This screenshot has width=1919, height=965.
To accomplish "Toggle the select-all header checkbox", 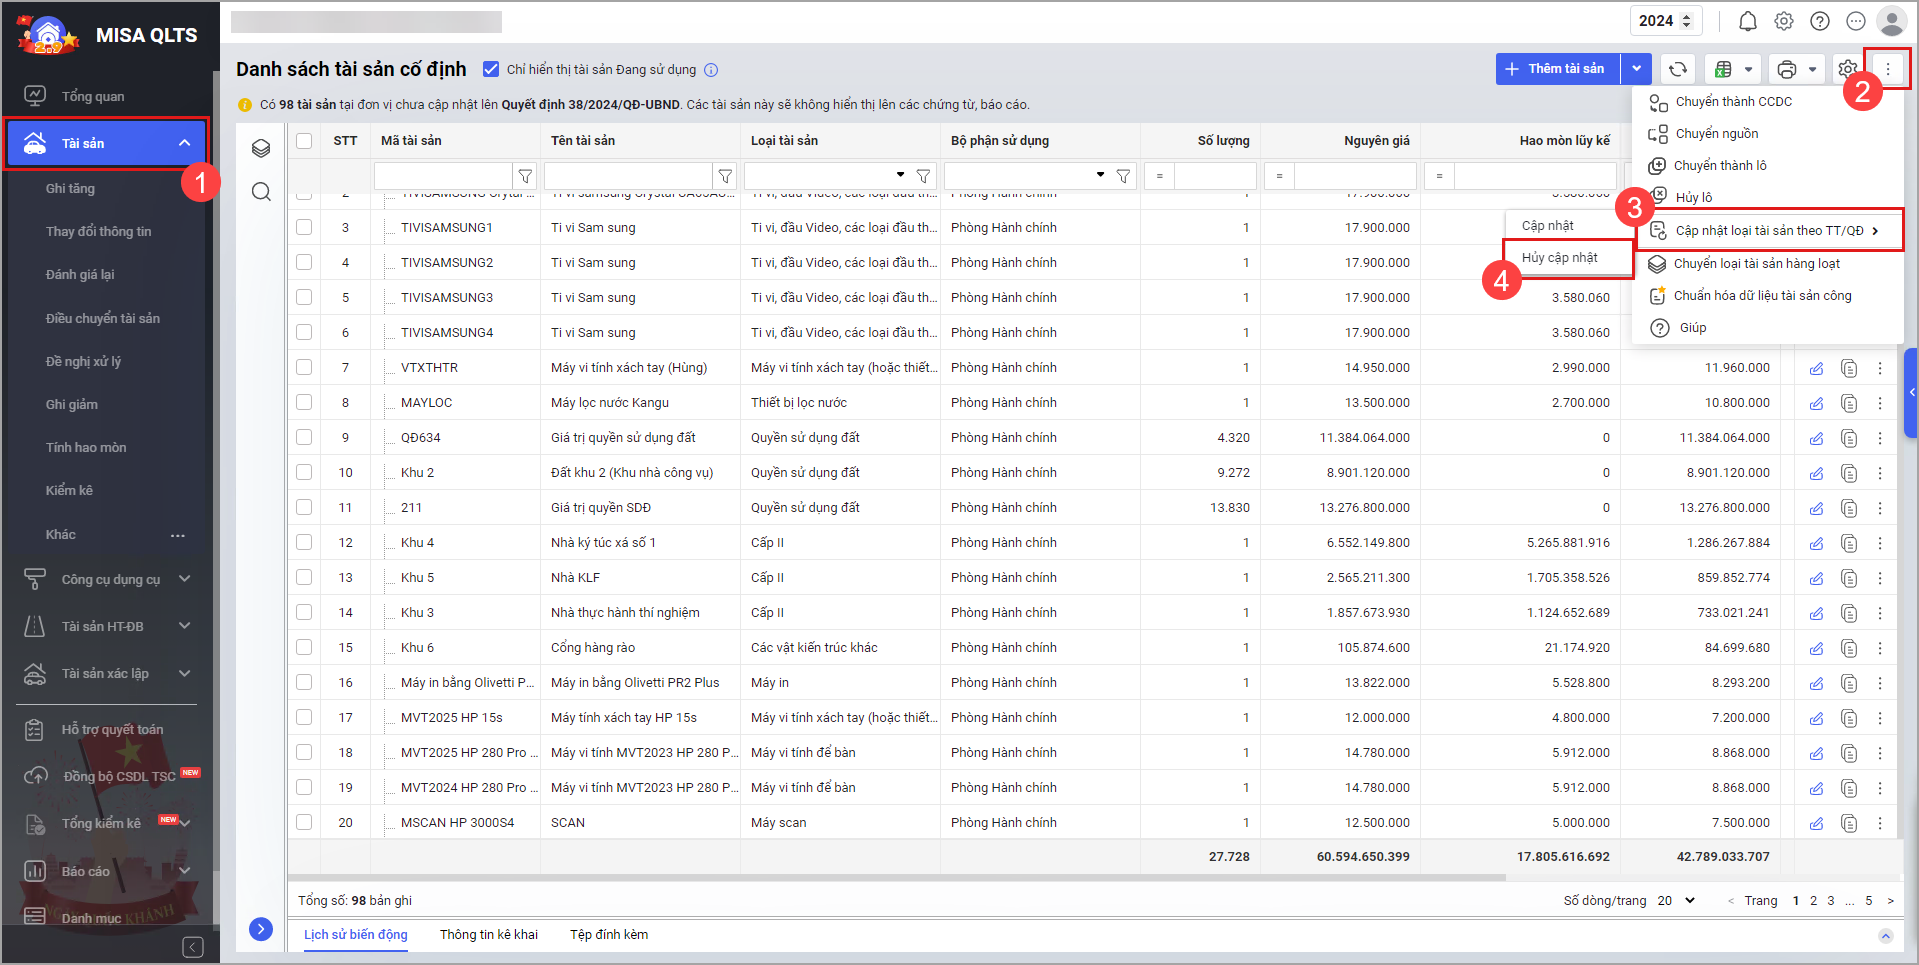I will tap(304, 141).
